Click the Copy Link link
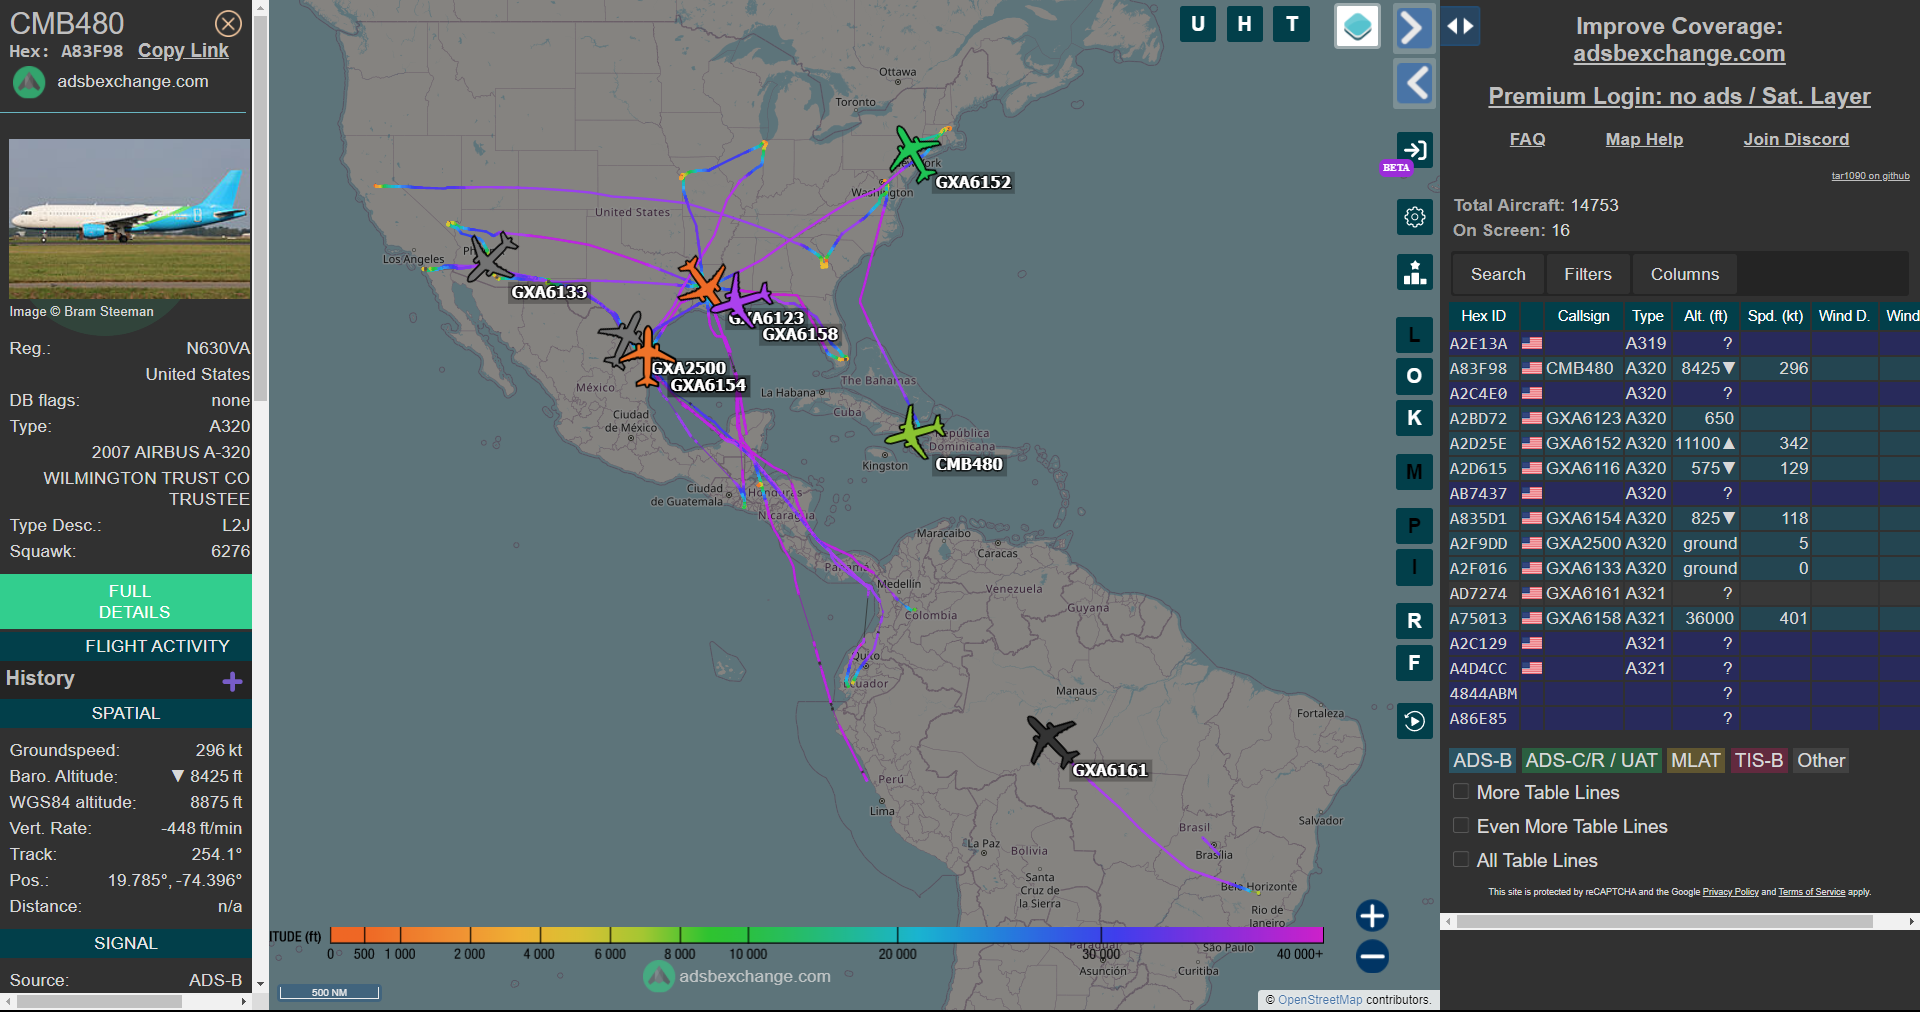 tap(183, 50)
